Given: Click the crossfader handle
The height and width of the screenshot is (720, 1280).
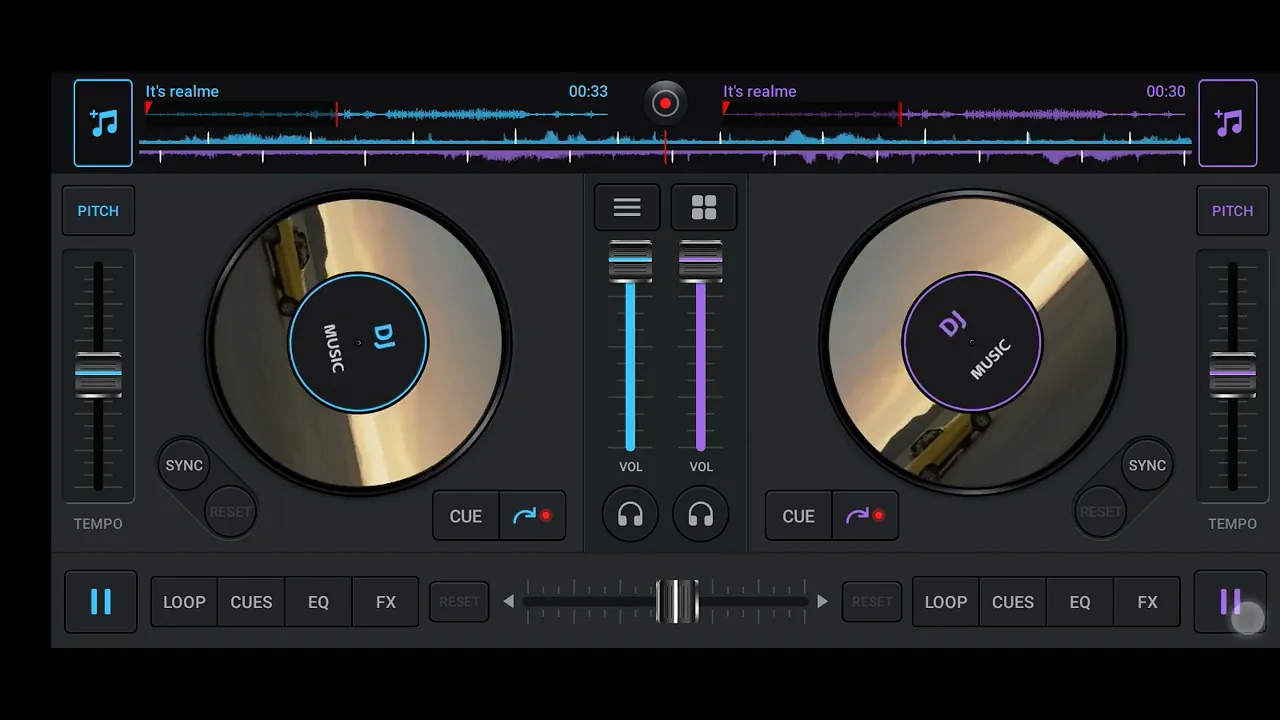Looking at the screenshot, I should click(x=677, y=601).
